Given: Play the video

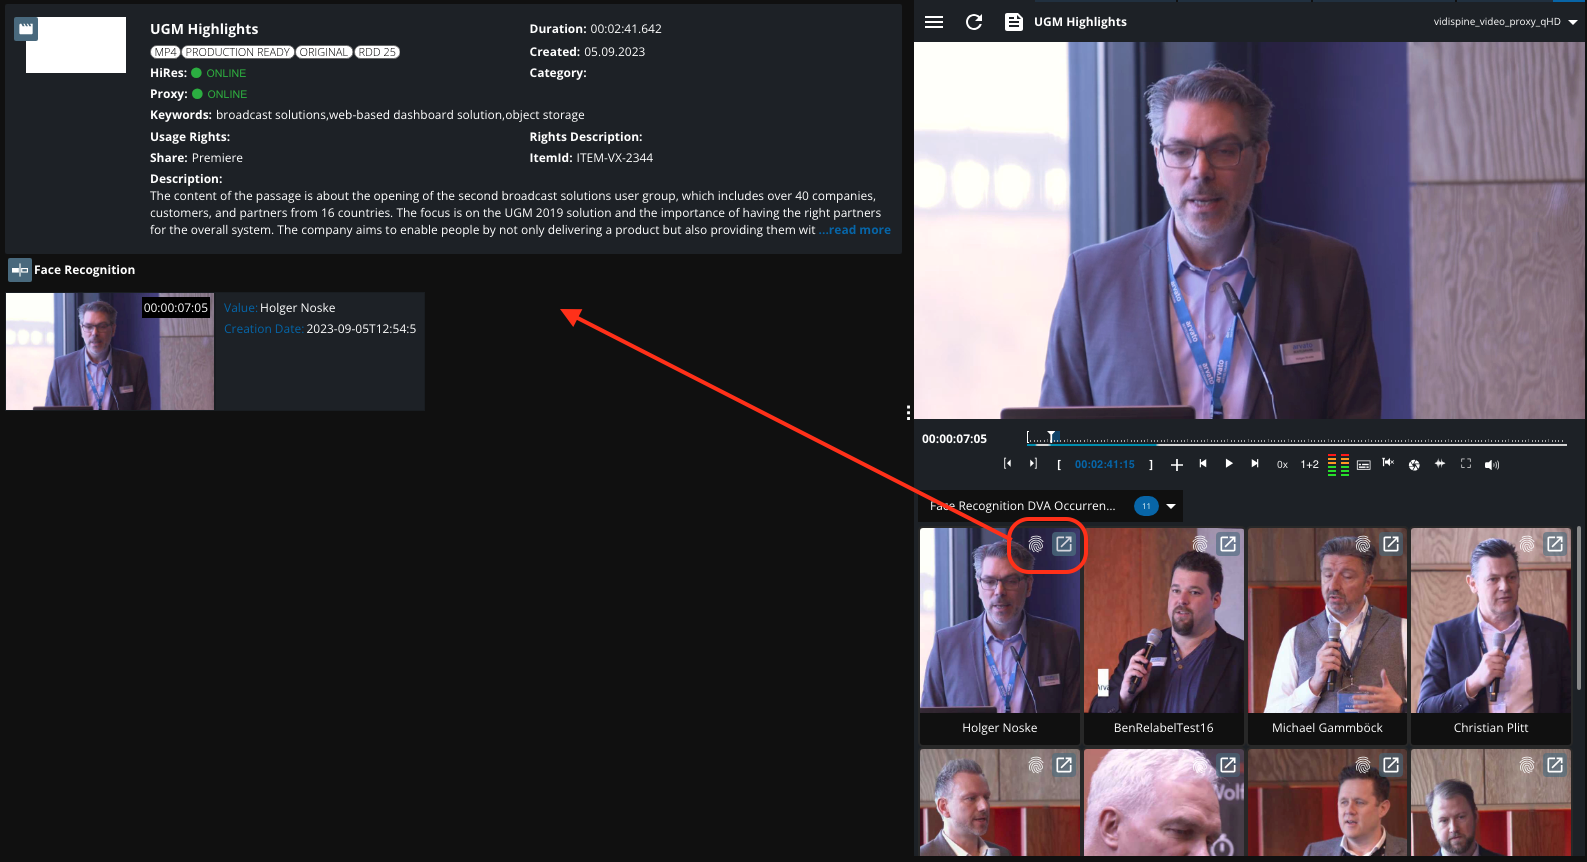Looking at the screenshot, I should (x=1229, y=464).
